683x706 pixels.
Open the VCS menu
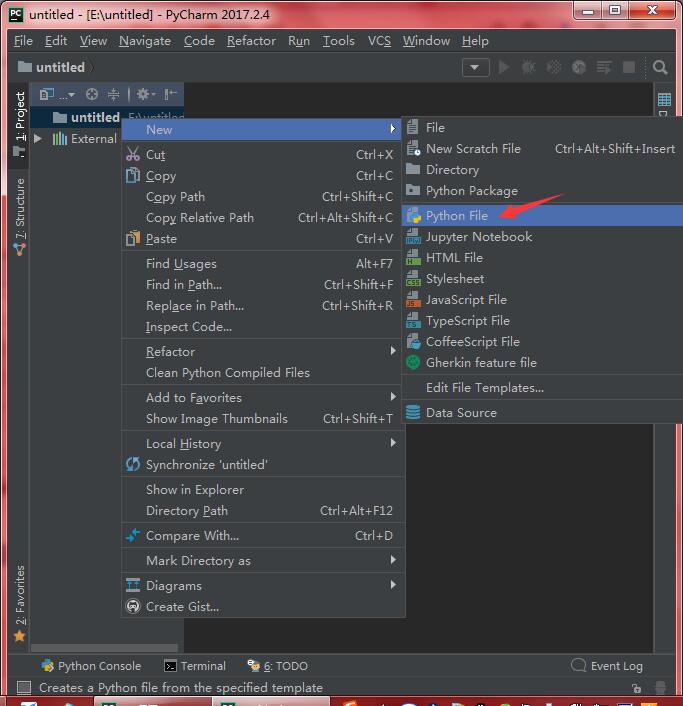tap(379, 41)
